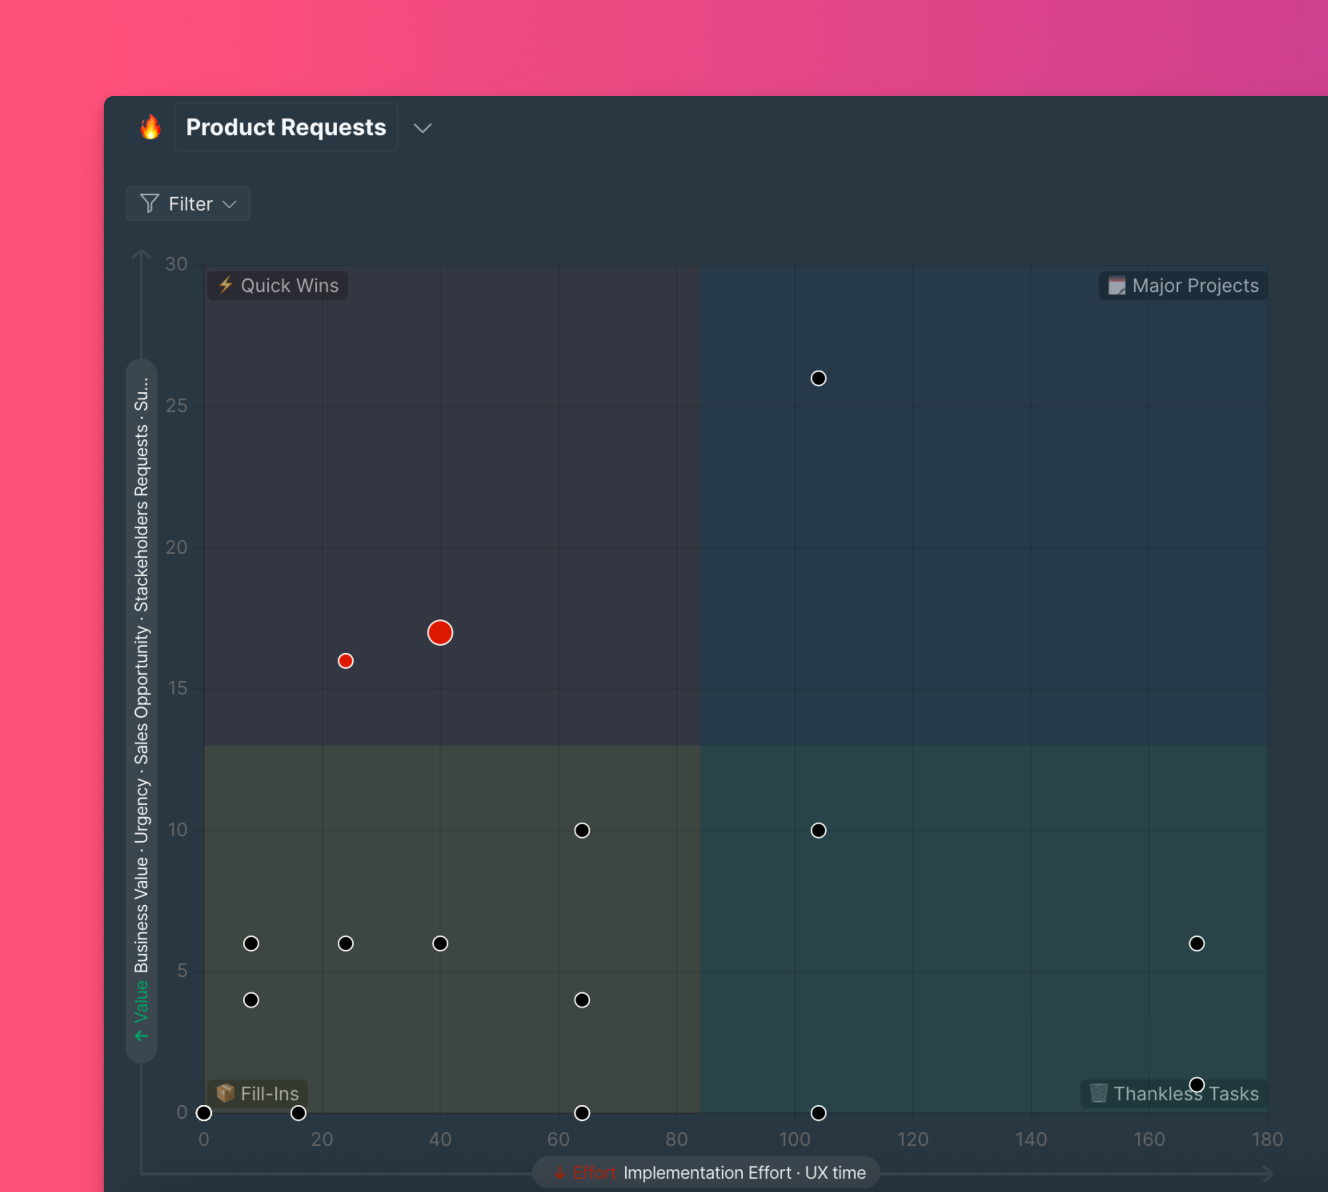Select the large red data point

(440, 633)
